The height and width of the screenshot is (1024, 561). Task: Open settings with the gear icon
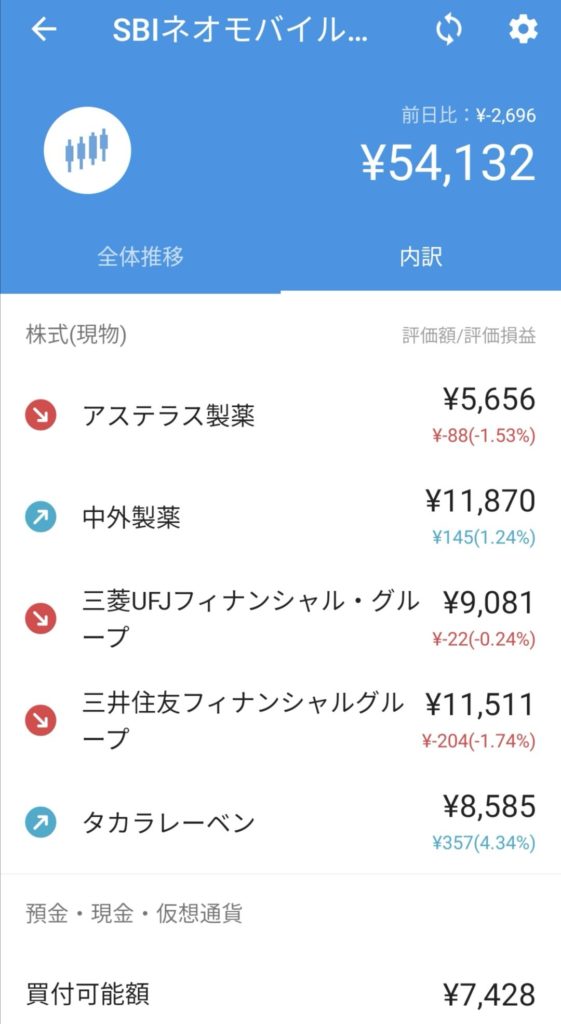(x=522, y=29)
